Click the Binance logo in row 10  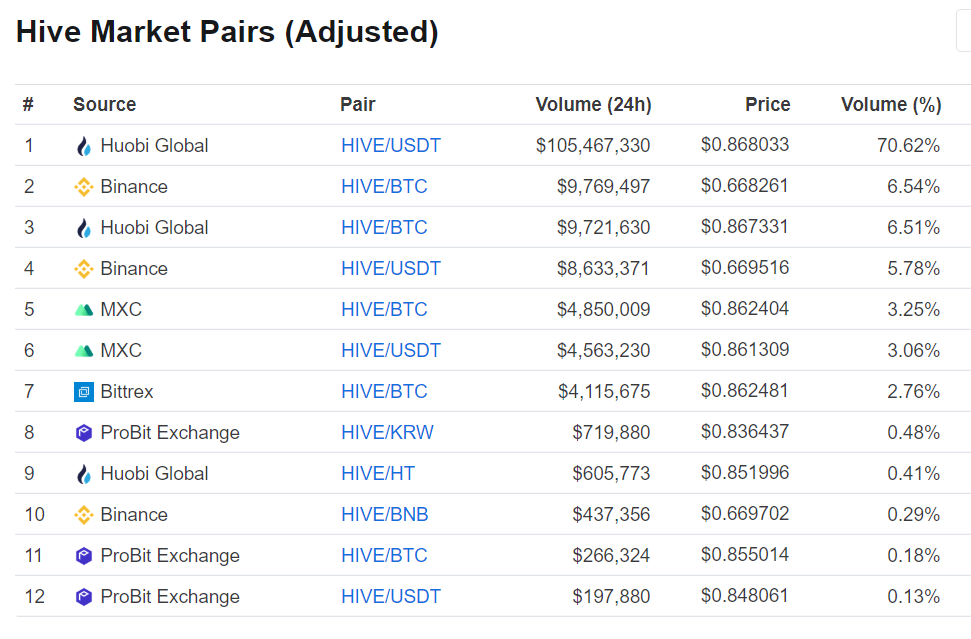click(x=84, y=515)
